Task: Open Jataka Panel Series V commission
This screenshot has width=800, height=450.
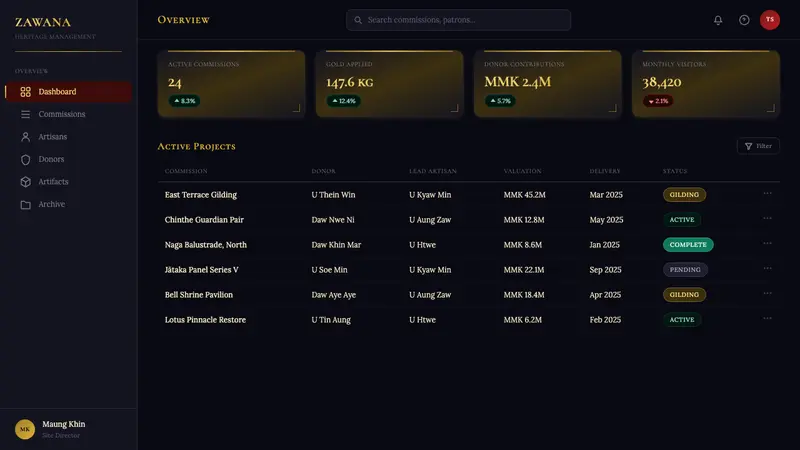Action: click(x=202, y=269)
